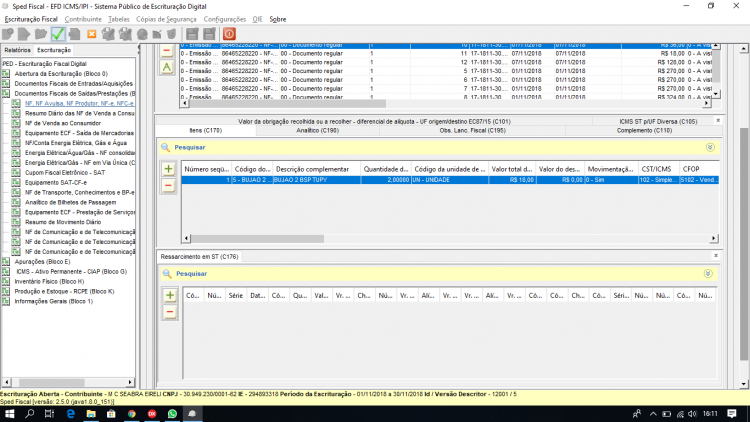Select Produção e Estoque - RCPE (Bloco K)
This screenshot has width=750, height=422.
tap(64, 291)
